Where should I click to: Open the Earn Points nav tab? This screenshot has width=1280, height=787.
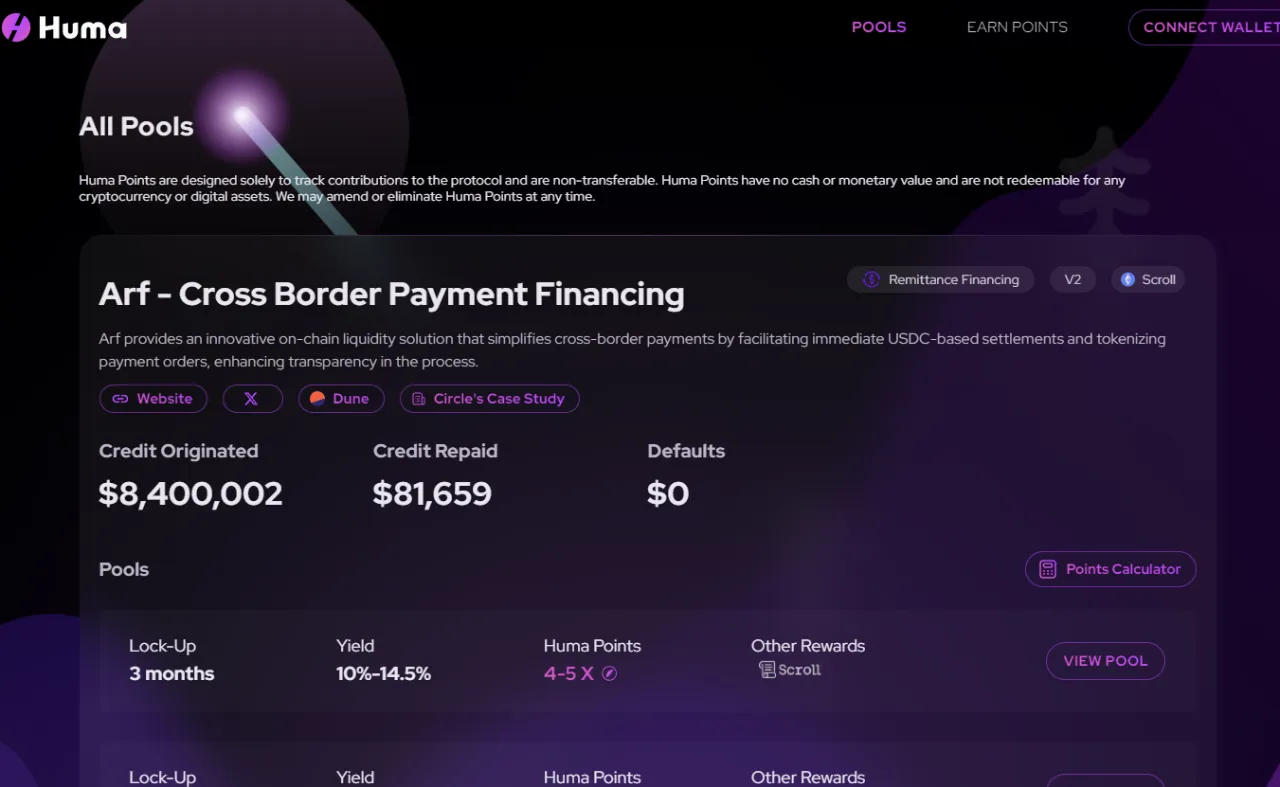(1017, 27)
